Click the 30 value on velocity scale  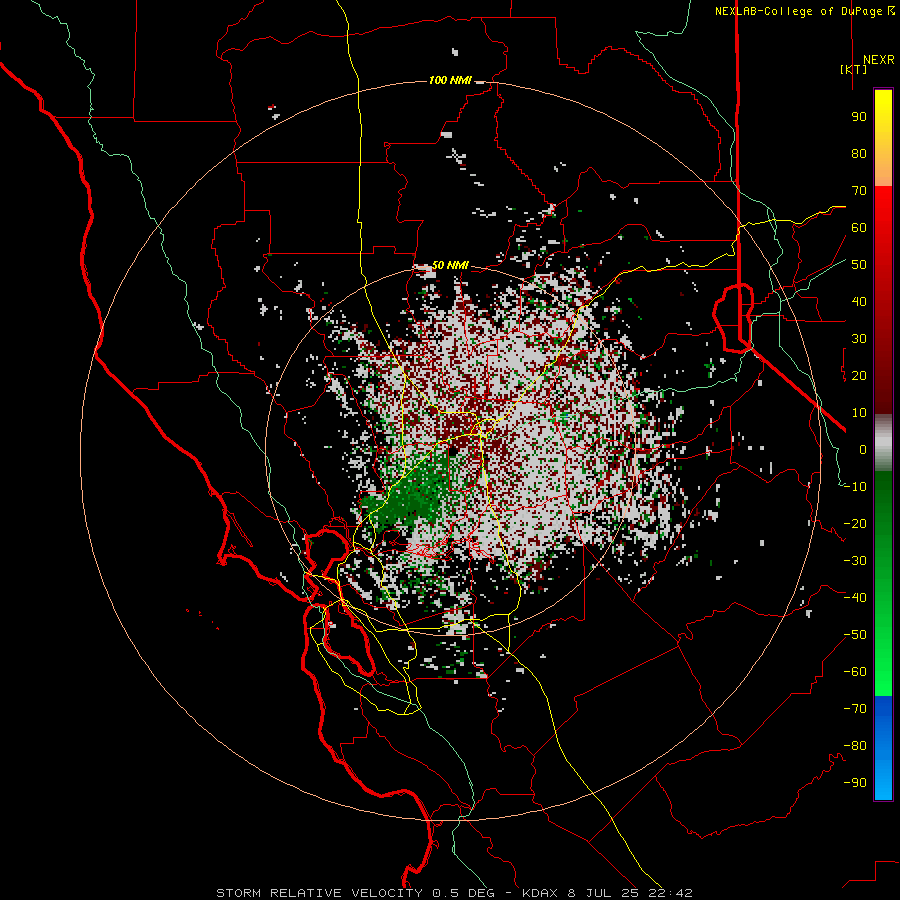point(859,339)
